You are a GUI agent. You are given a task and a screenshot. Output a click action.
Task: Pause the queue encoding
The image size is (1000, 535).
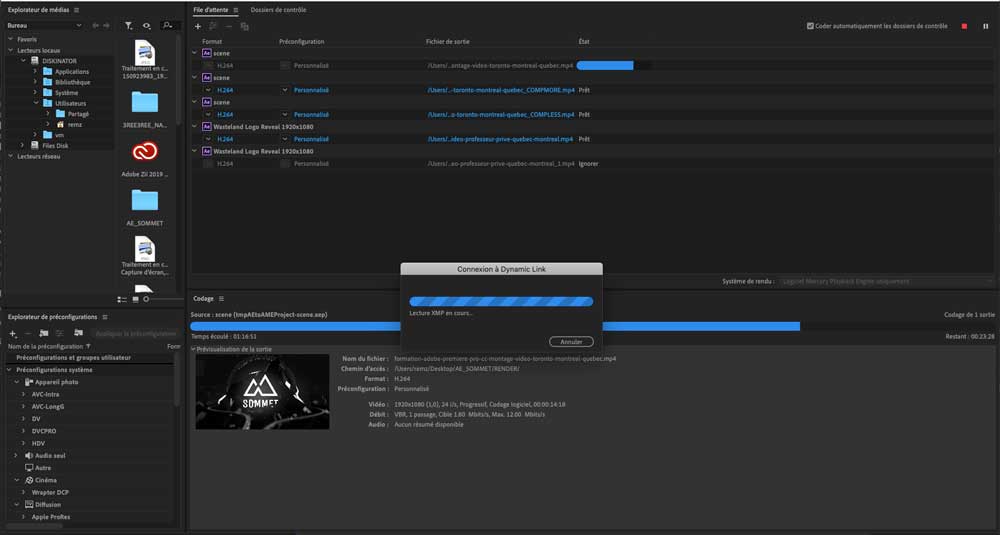tap(985, 26)
